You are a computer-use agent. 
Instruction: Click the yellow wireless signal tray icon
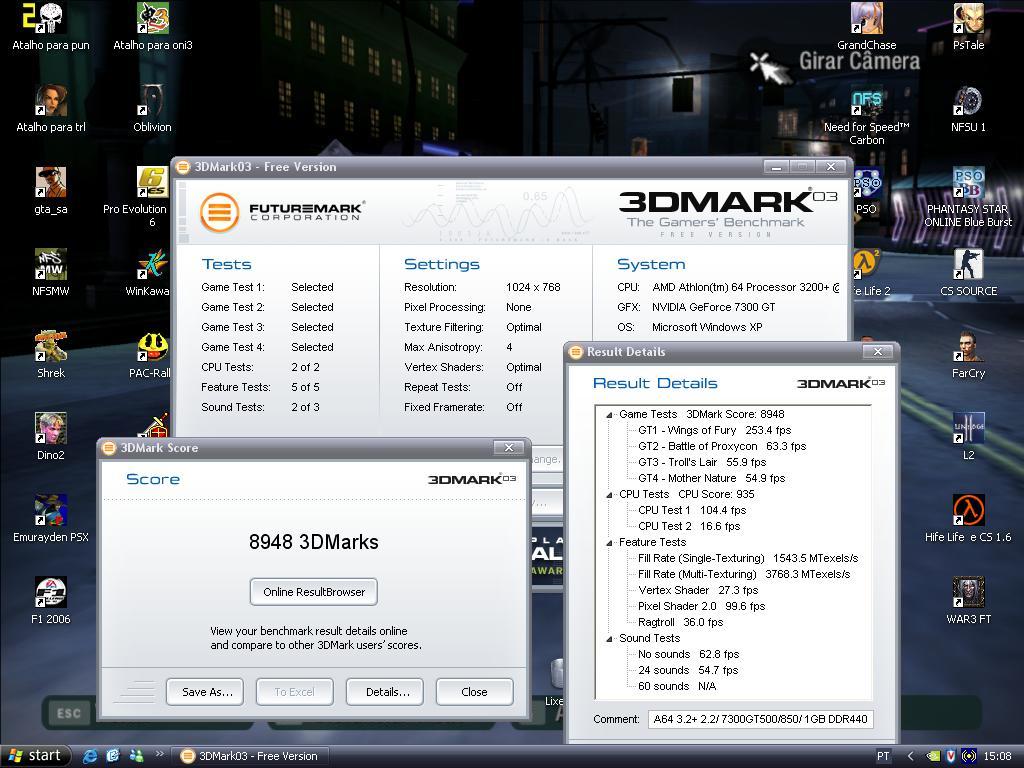pos(969,756)
